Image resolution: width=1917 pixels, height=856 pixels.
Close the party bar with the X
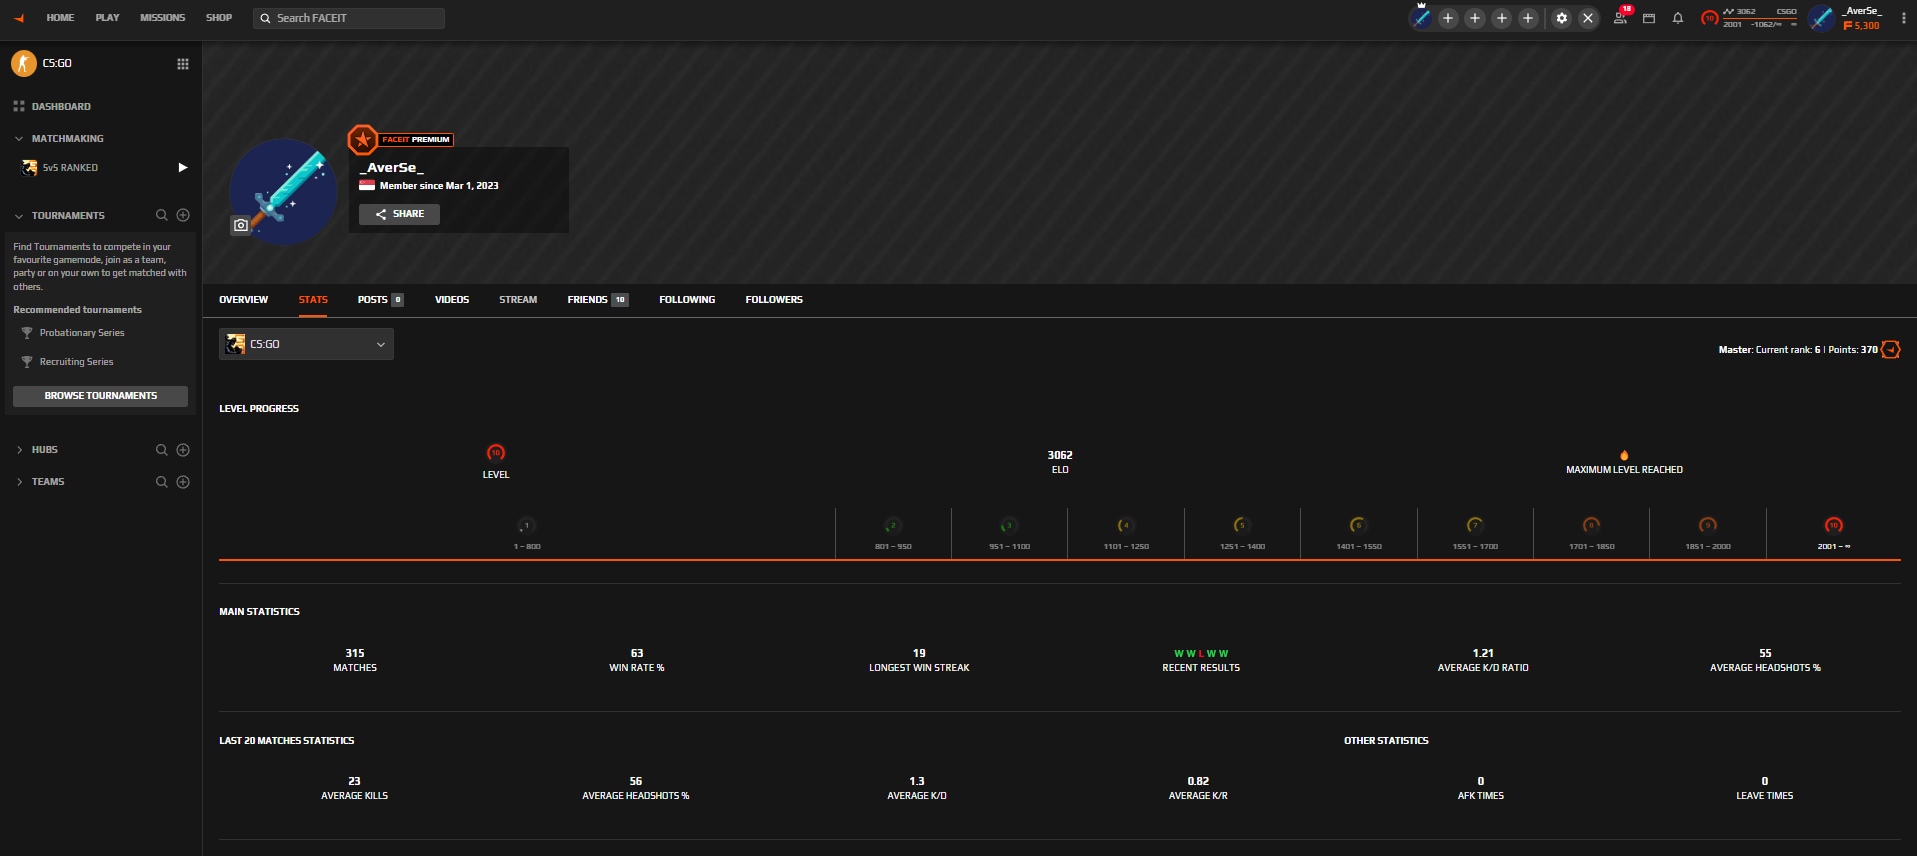(x=1588, y=18)
